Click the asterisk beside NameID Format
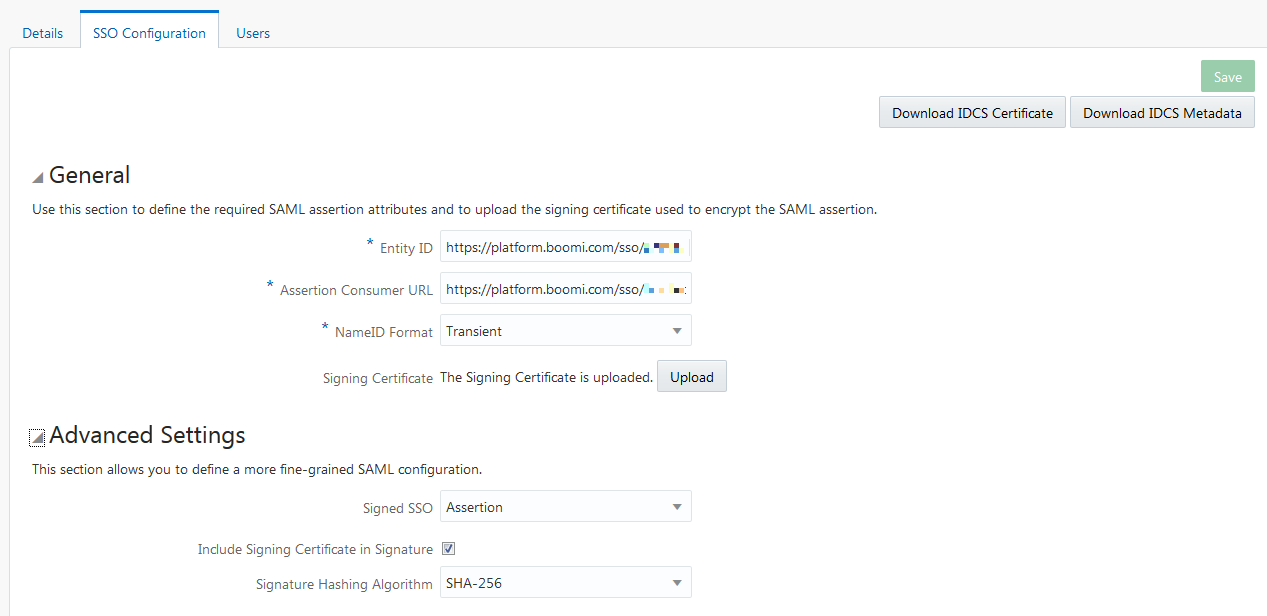 324,328
